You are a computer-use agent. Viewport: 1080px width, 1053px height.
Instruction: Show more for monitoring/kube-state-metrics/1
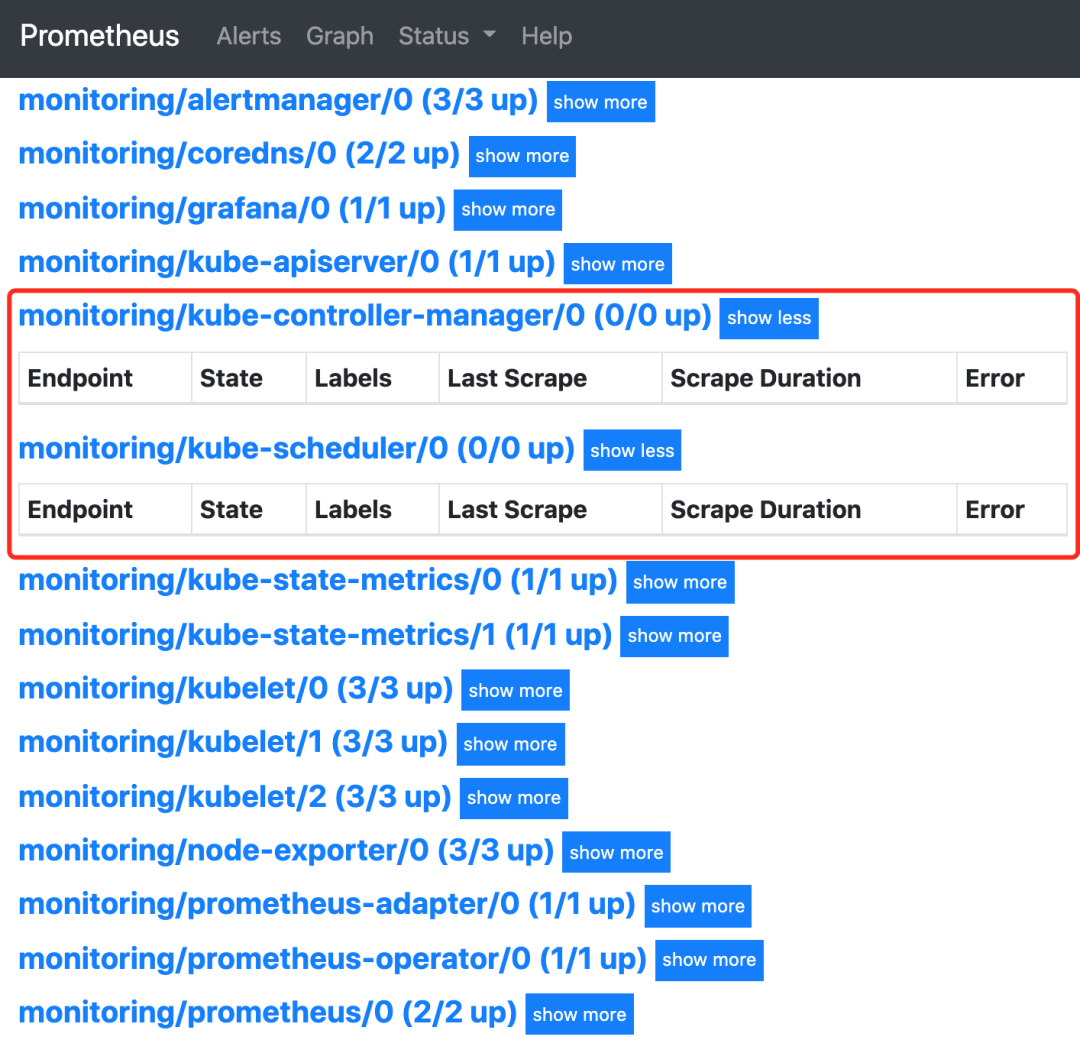[674, 636]
